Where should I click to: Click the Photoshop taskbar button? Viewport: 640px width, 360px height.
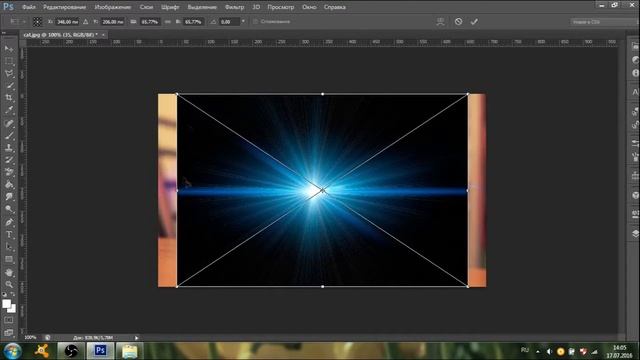click(x=100, y=351)
